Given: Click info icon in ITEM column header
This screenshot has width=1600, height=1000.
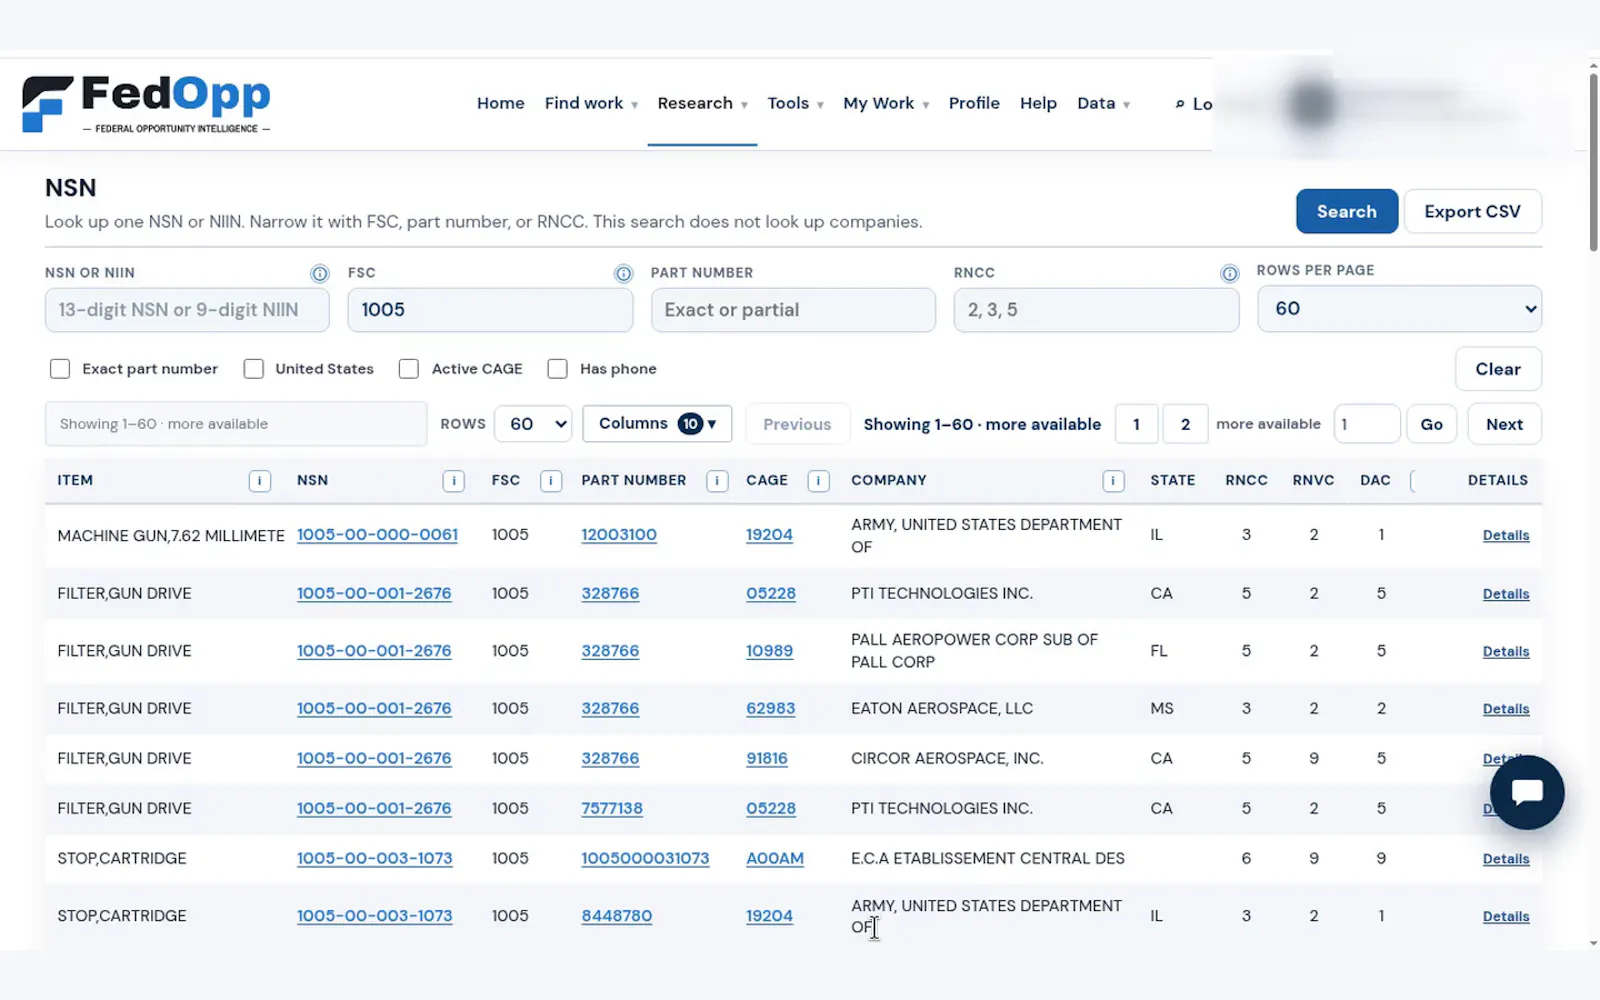Looking at the screenshot, I should point(259,481).
